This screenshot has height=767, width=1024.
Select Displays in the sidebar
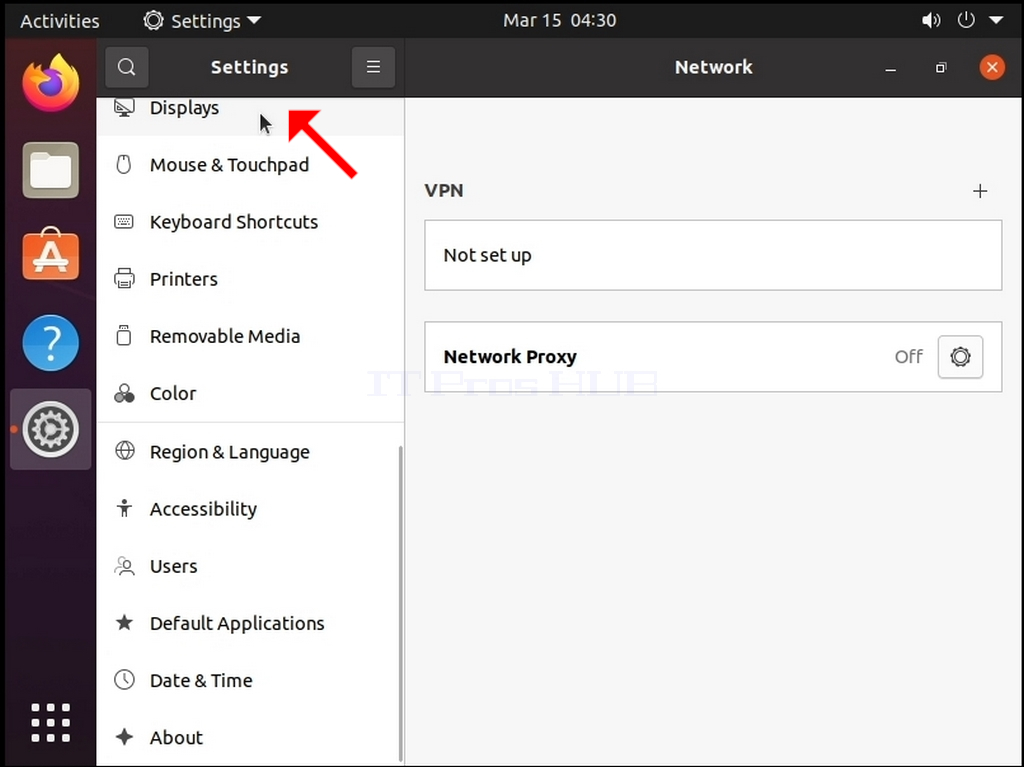250,116
